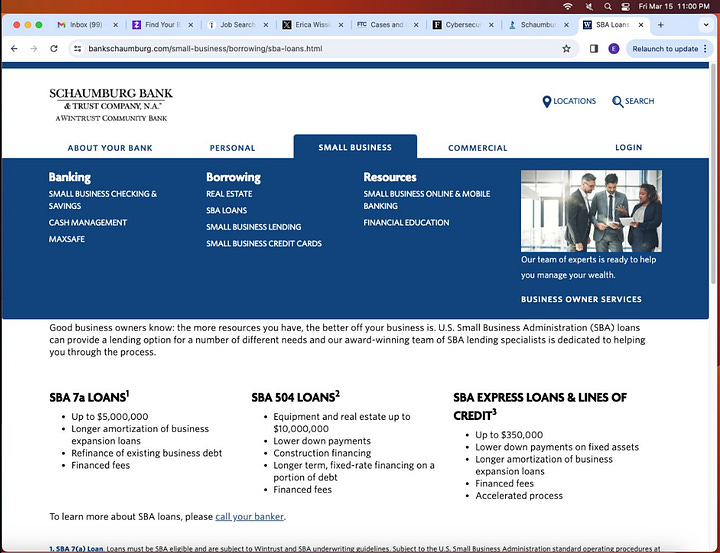The height and width of the screenshot is (553, 720).
Task: Reload the current page
Action: pos(54,49)
